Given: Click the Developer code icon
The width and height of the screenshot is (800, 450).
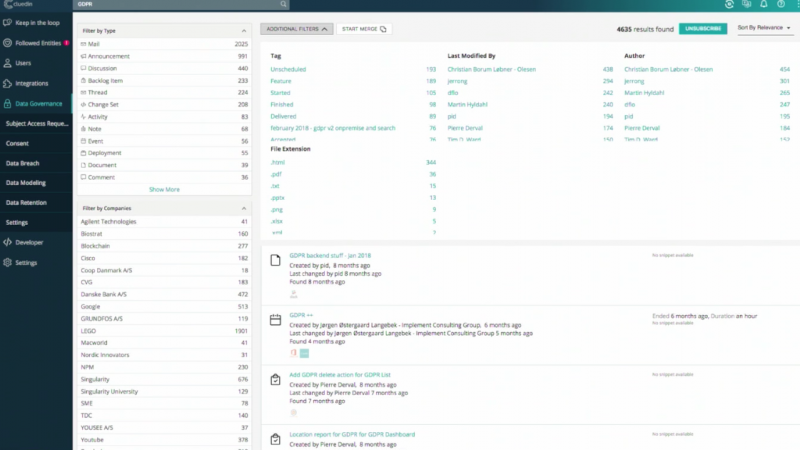Looking at the screenshot, I should (x=7, y=242).
